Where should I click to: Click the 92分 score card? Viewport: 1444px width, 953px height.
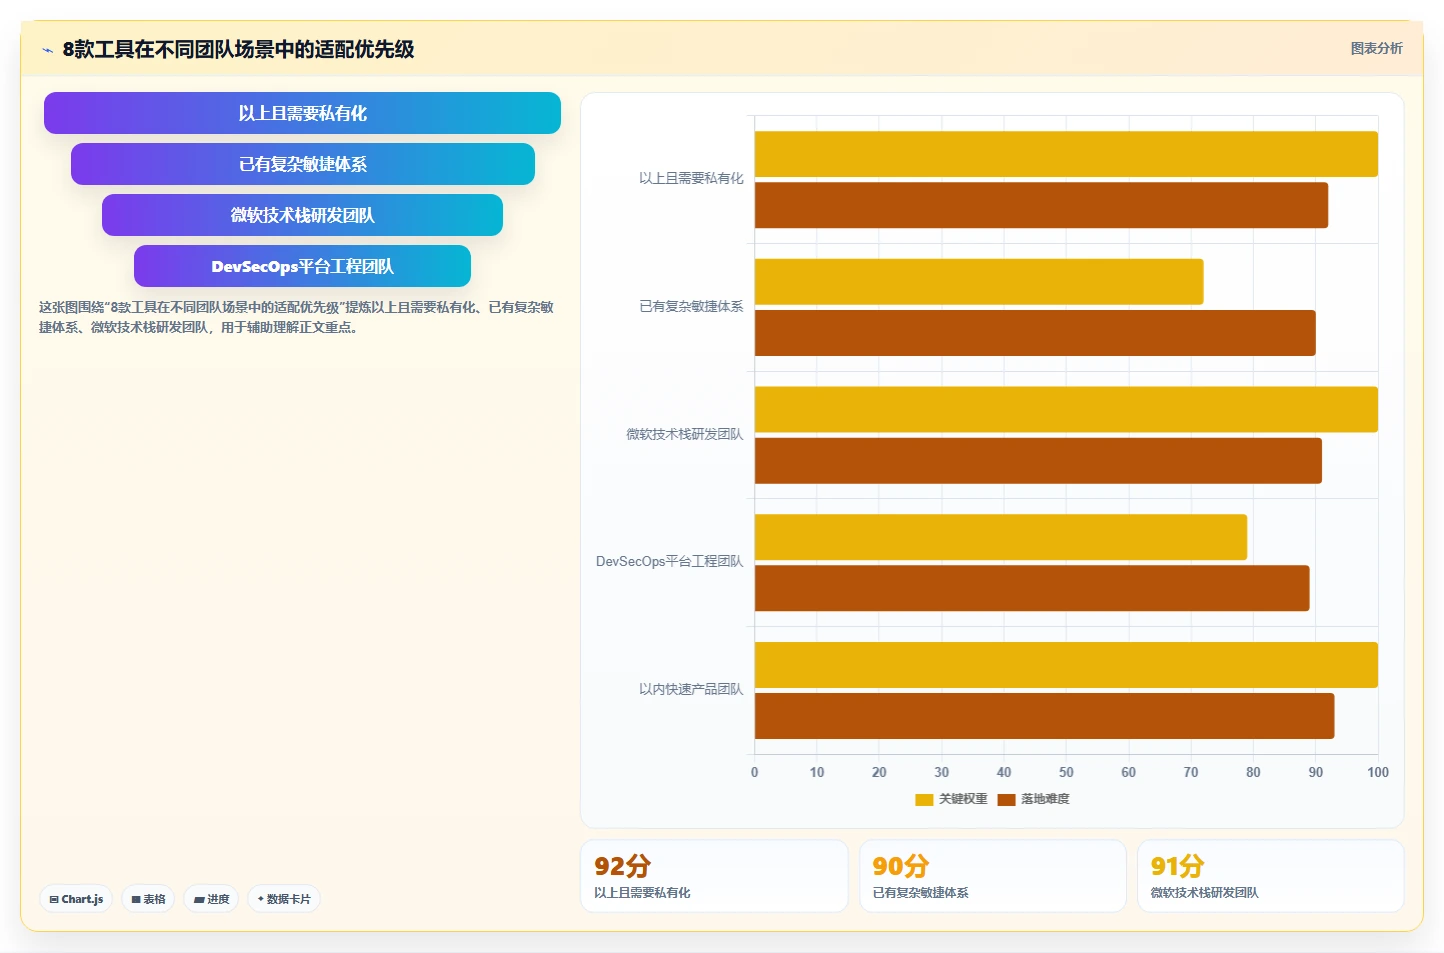coord(714,876)
